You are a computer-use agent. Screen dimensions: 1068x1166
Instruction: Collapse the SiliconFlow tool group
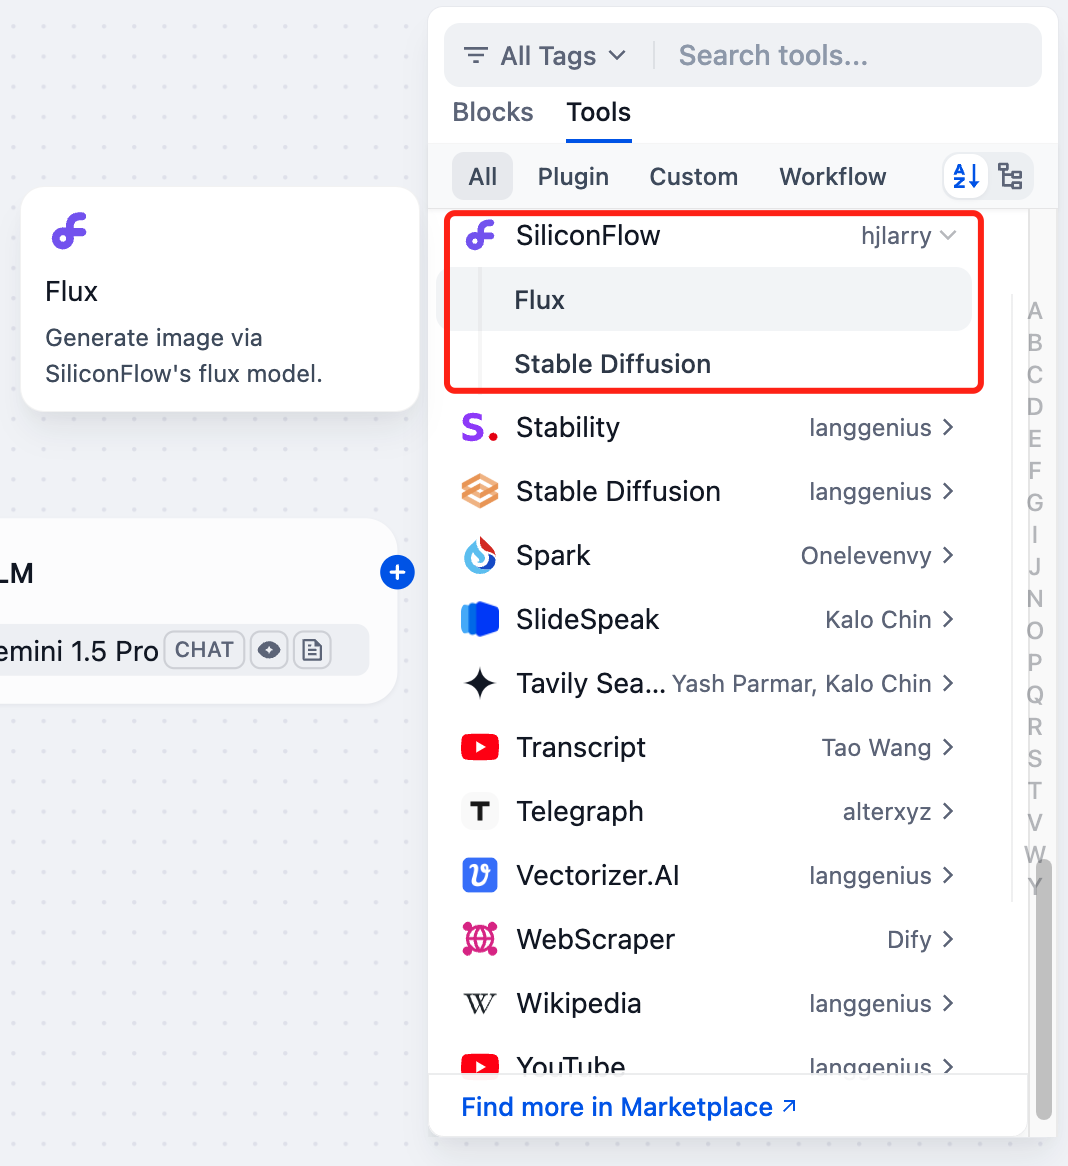tap(948, 236)
